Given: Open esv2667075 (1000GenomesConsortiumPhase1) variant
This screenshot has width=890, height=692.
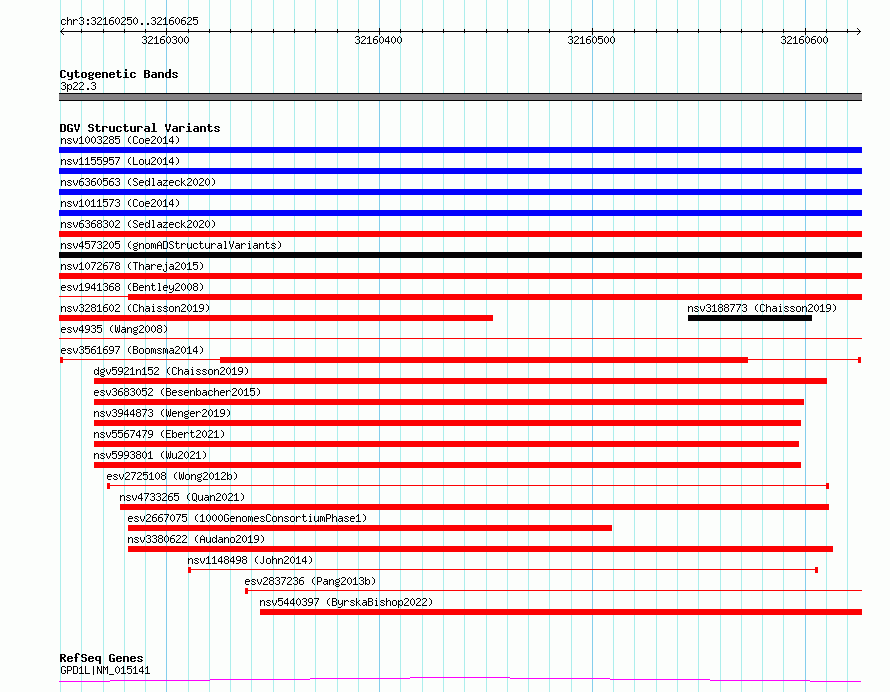Looking at the screenshot, I should tap(247, 518).
